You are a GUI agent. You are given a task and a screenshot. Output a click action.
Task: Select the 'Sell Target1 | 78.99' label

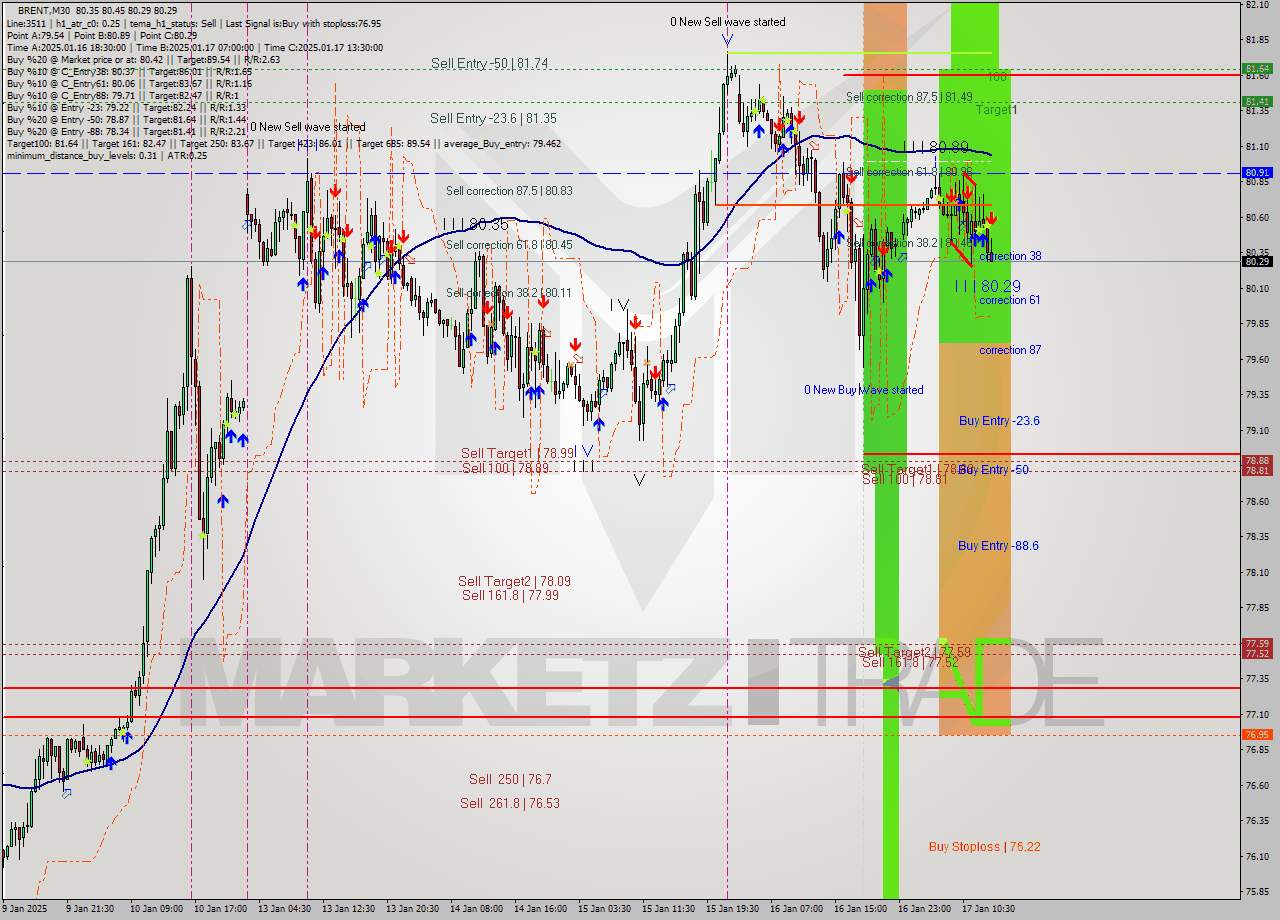tap(518, 453)
